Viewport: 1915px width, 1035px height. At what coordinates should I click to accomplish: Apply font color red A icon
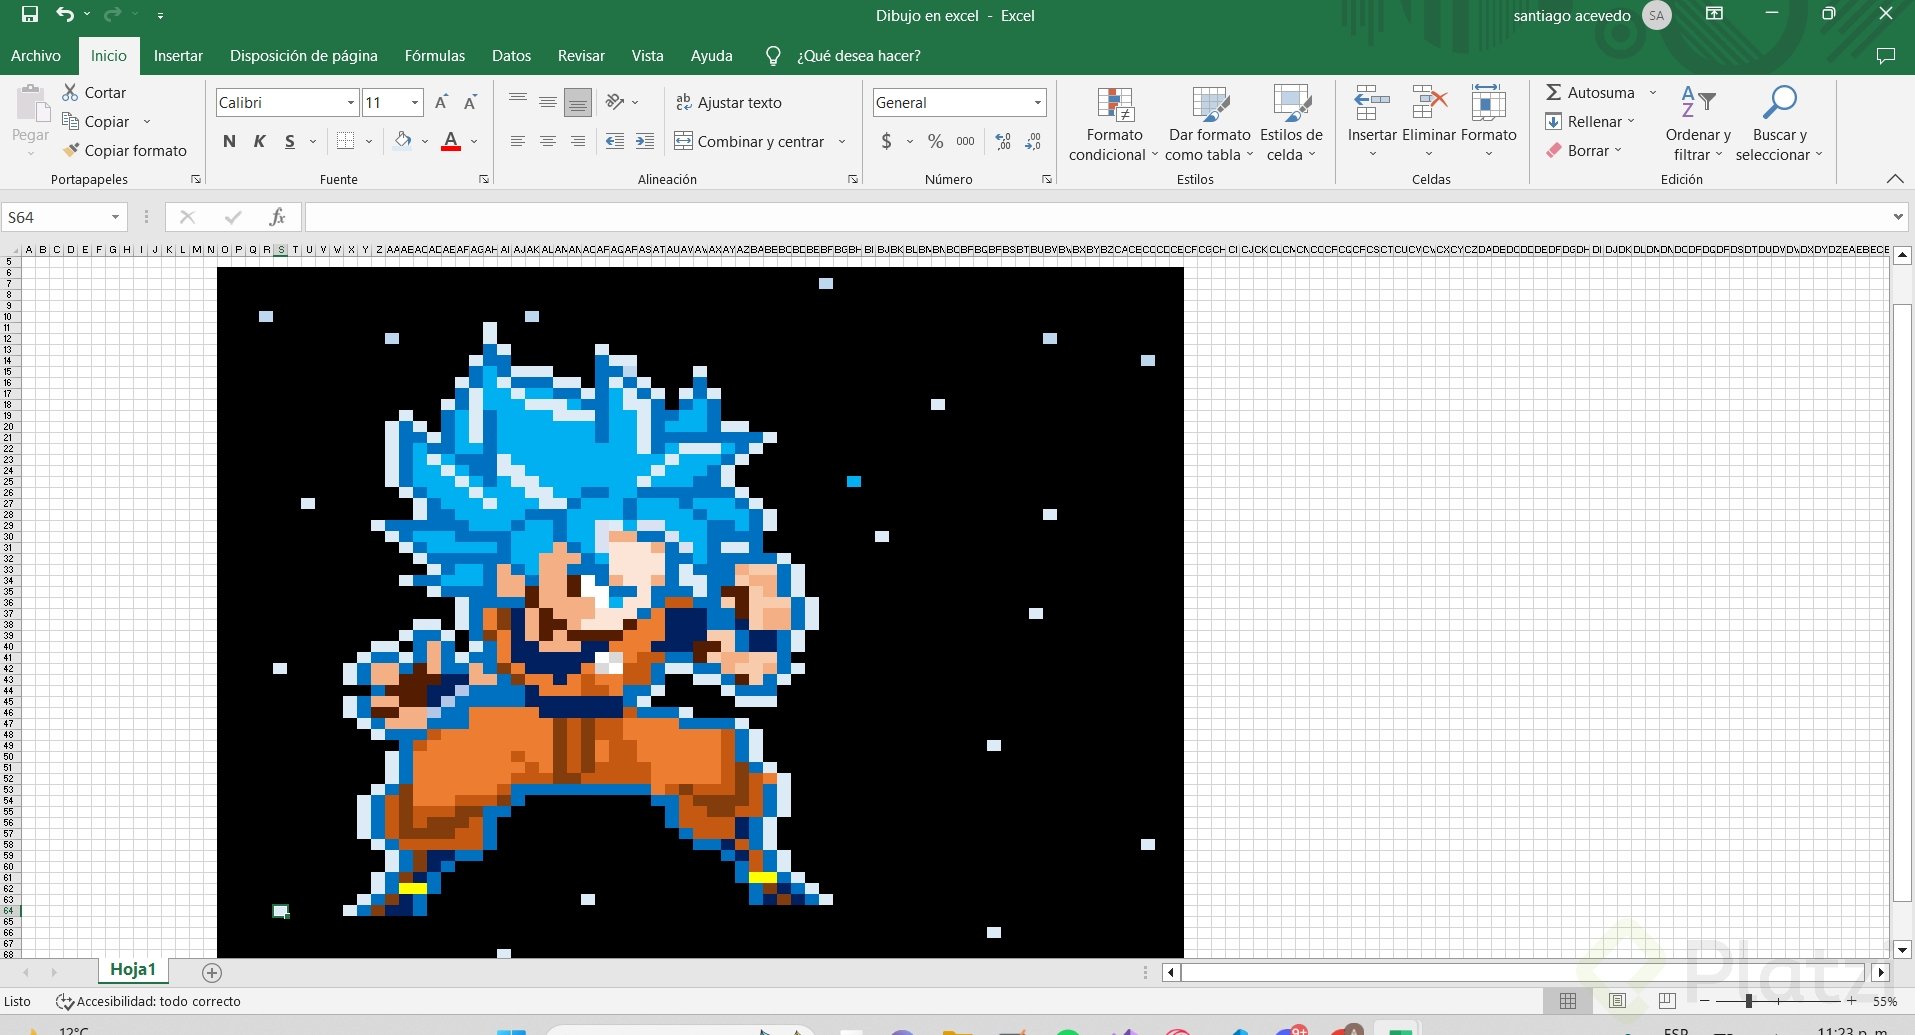[451, 141]
